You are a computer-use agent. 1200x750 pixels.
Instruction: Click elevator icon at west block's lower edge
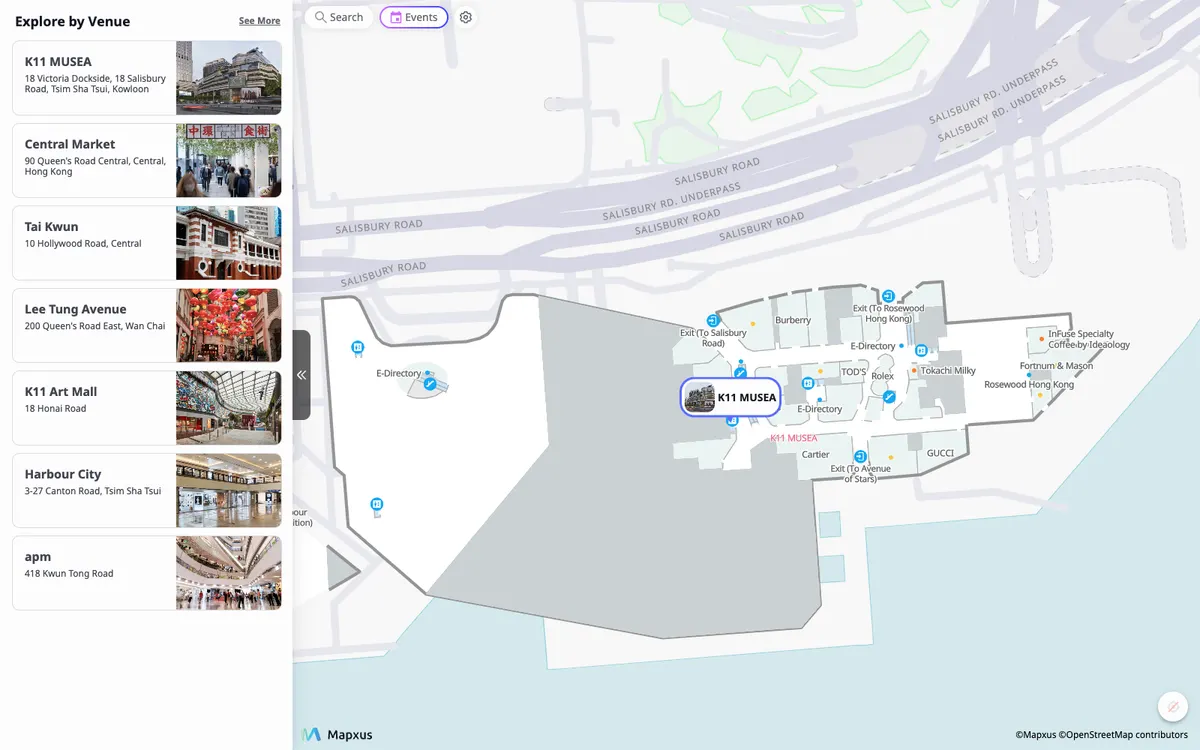pos(377,504)
